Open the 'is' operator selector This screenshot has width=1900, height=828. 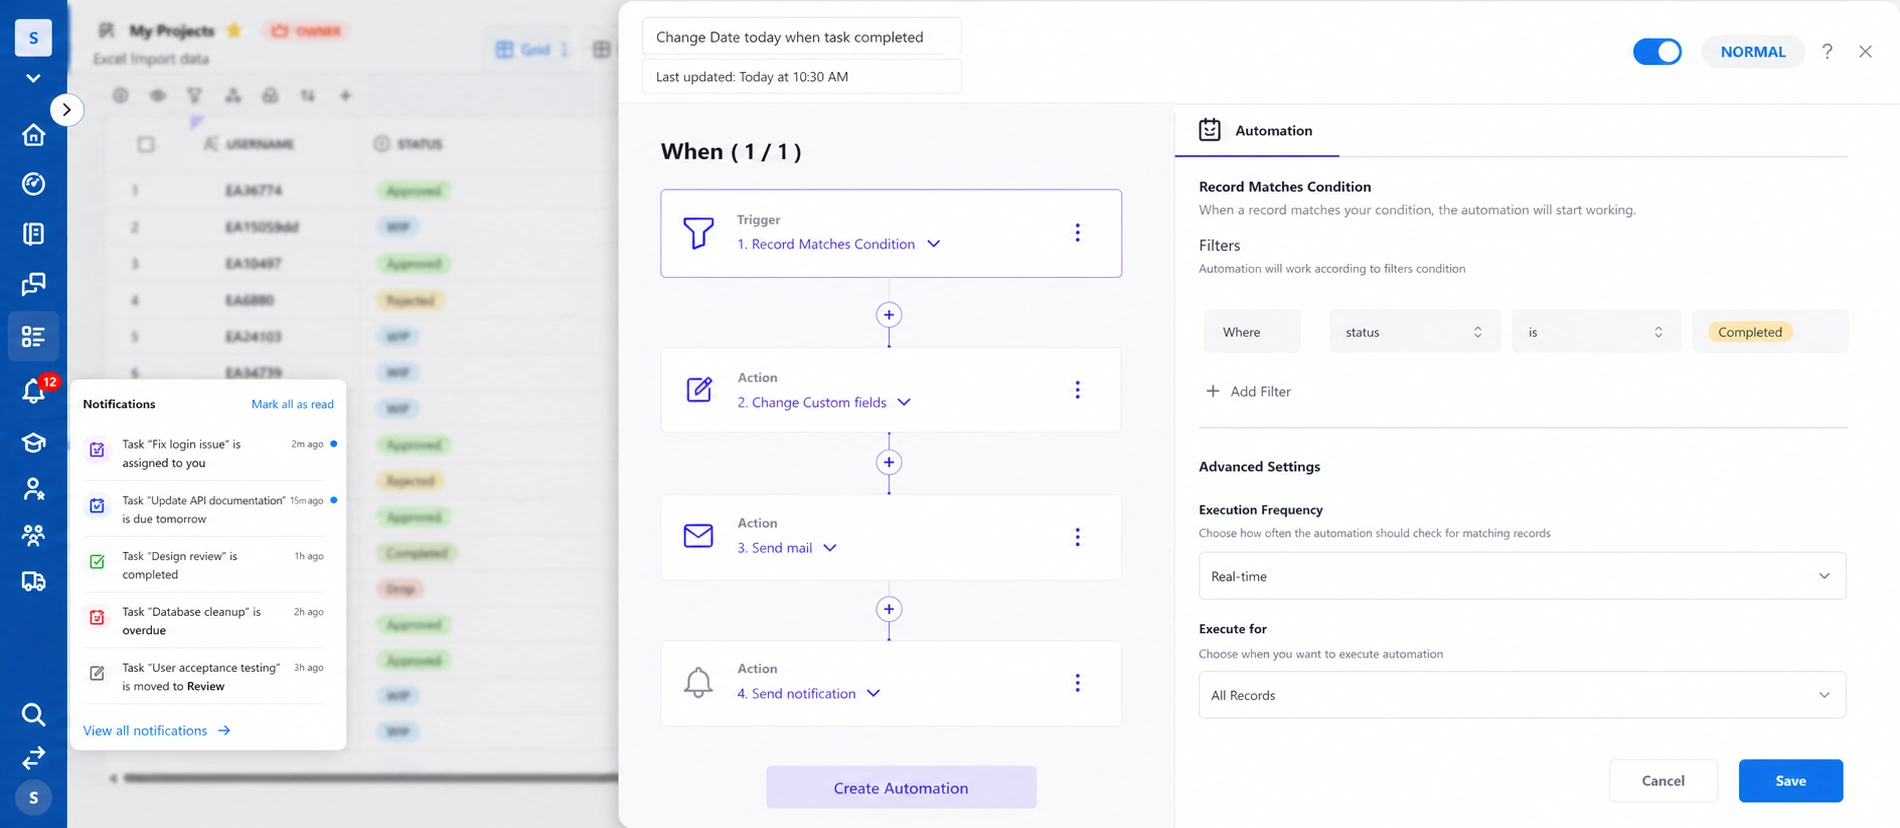pyautogui.click(x=1596, y=332)
